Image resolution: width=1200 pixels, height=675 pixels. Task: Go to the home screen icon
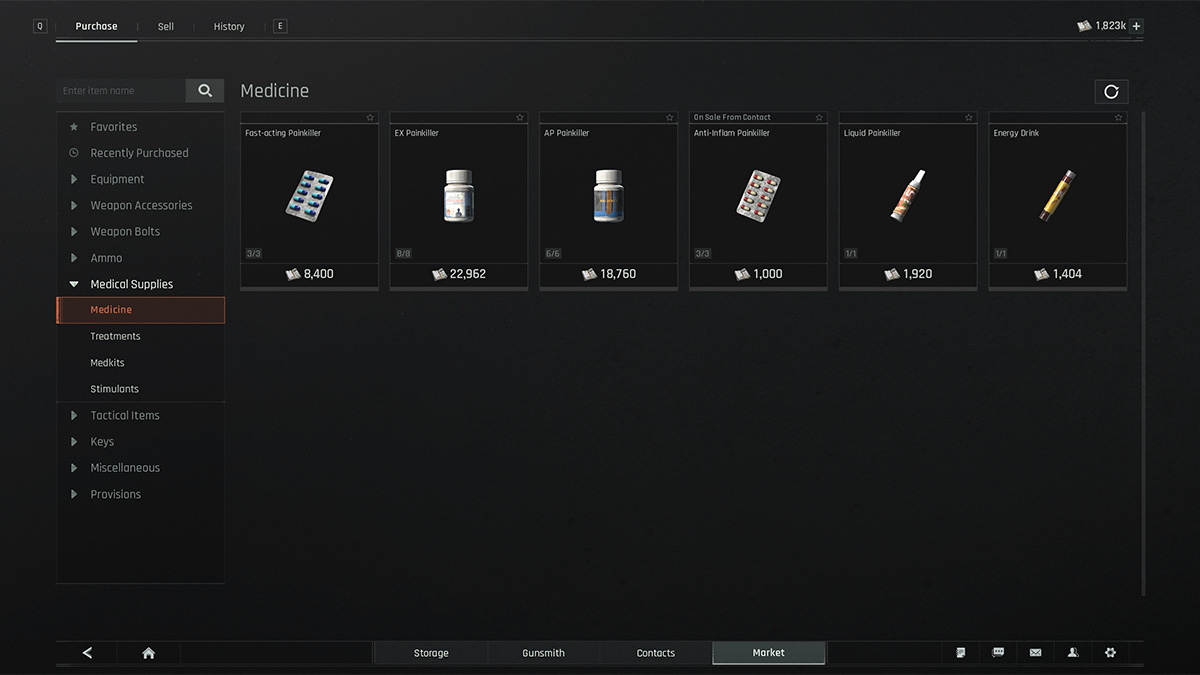tap(148, 653)
